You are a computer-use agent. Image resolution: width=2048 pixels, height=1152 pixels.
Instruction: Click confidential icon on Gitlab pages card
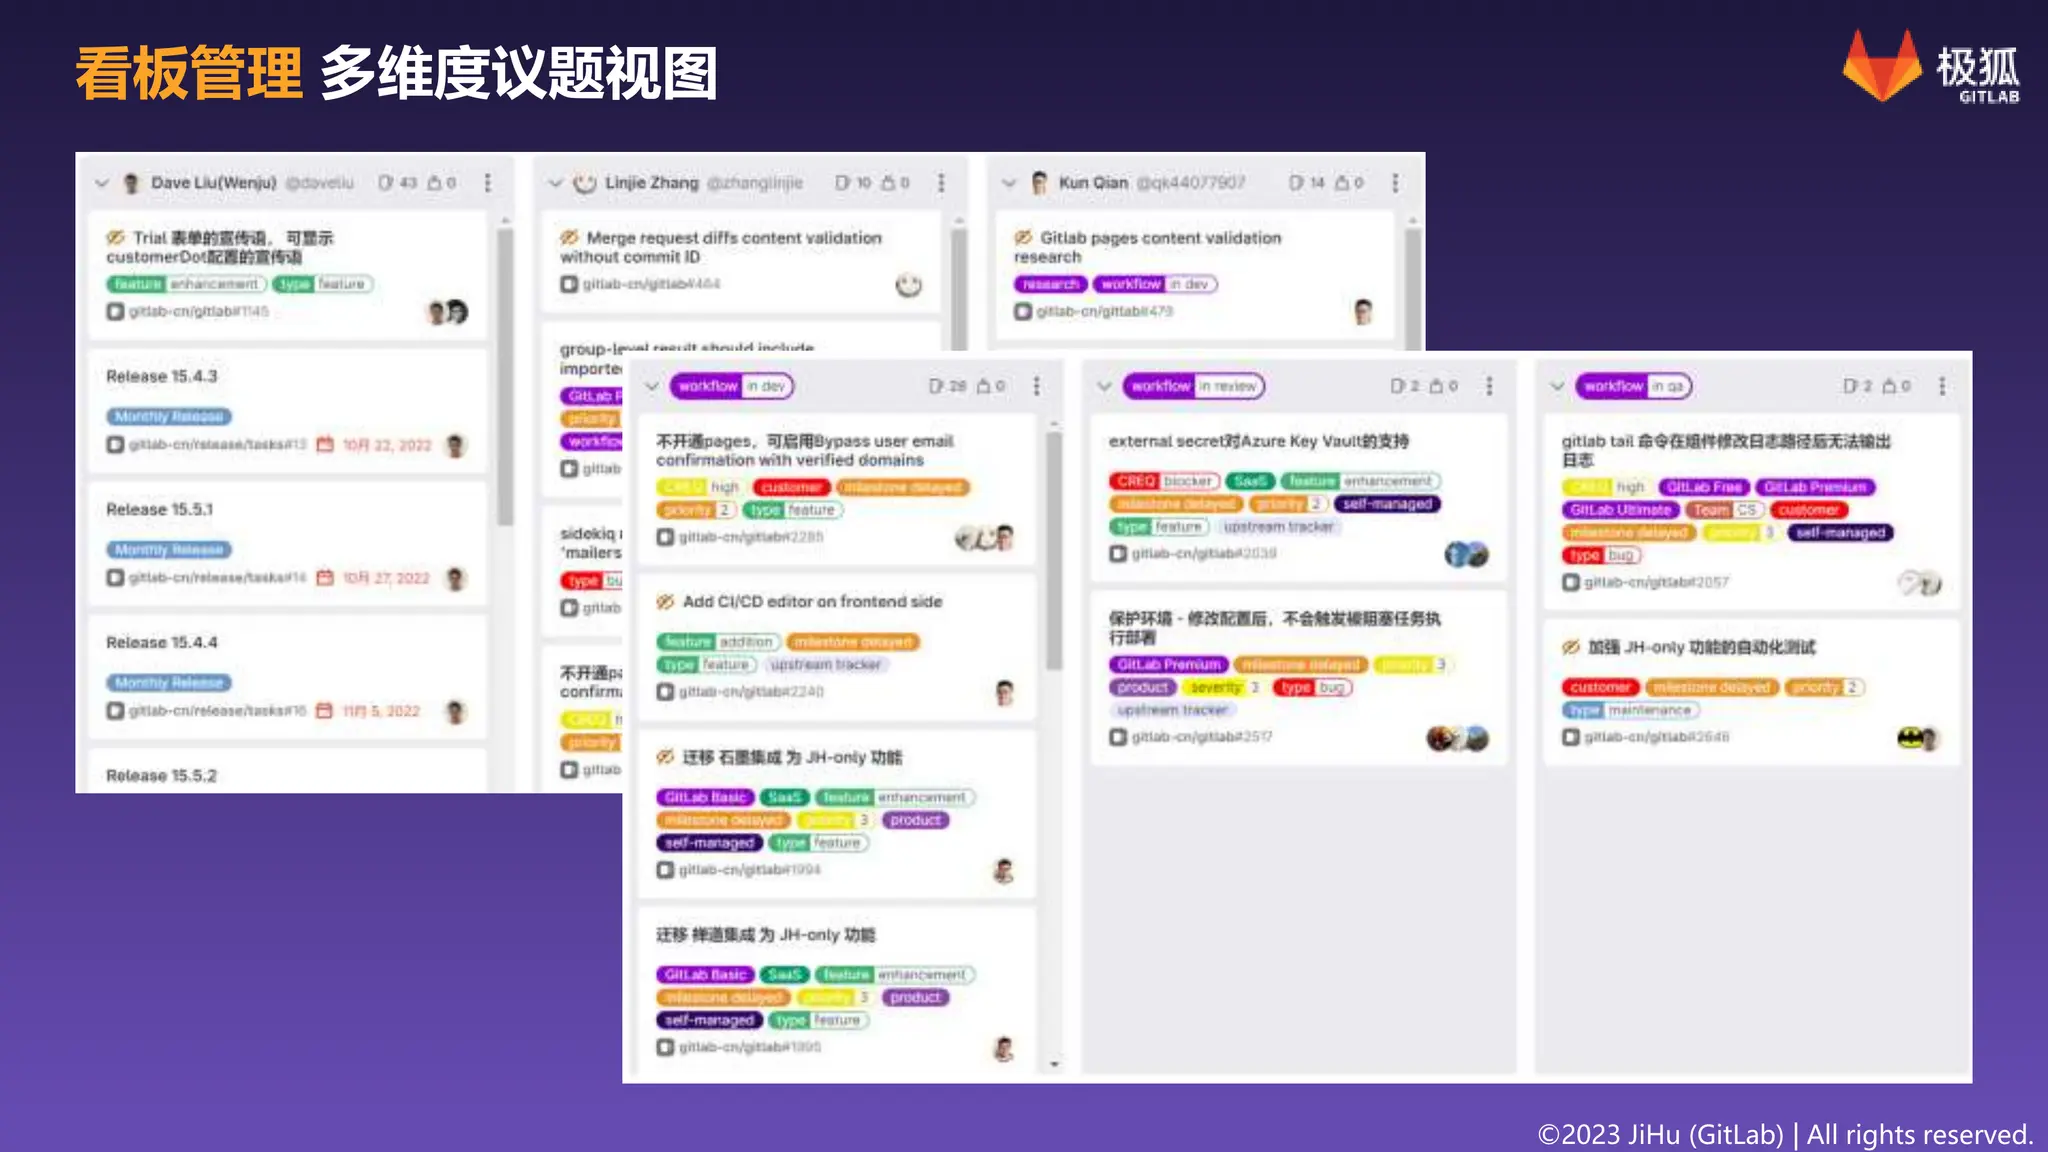pos(1023,238)
